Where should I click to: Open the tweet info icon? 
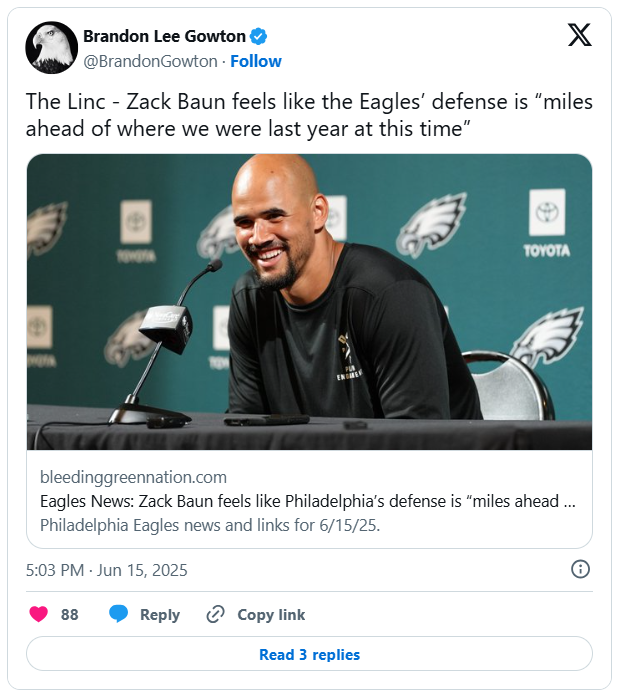click(x=580, y=569)
